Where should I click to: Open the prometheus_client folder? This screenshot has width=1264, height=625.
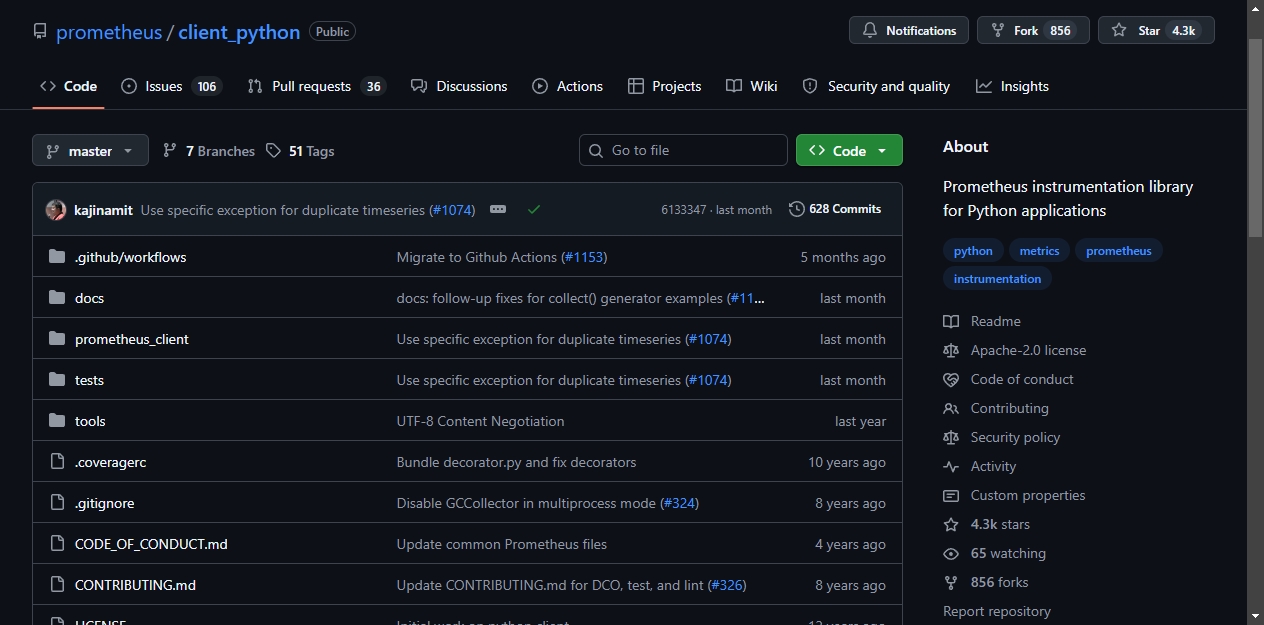click(132, 339)
